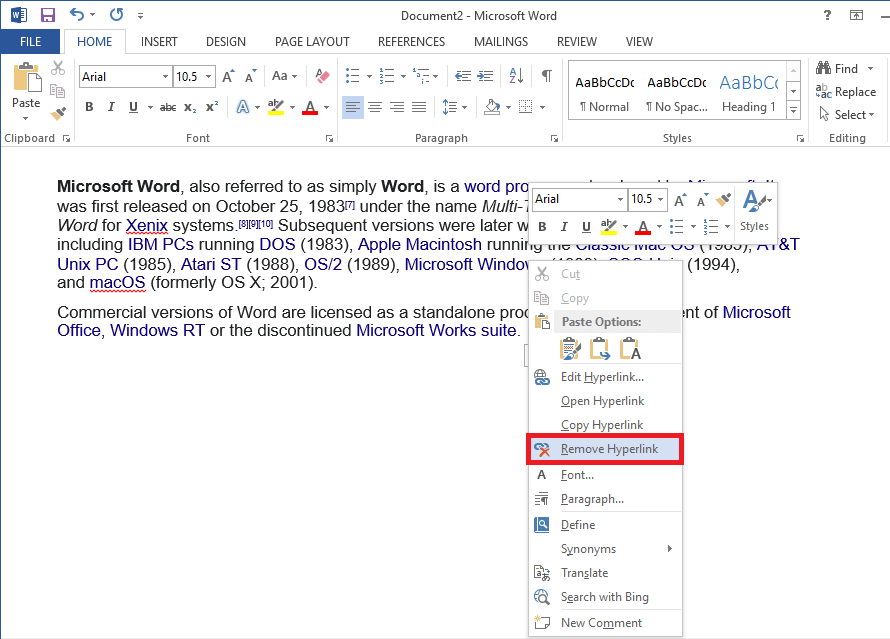Apply subscript formatting
Viewport: 890px width, 639px height.
click(x=190, y=107)
